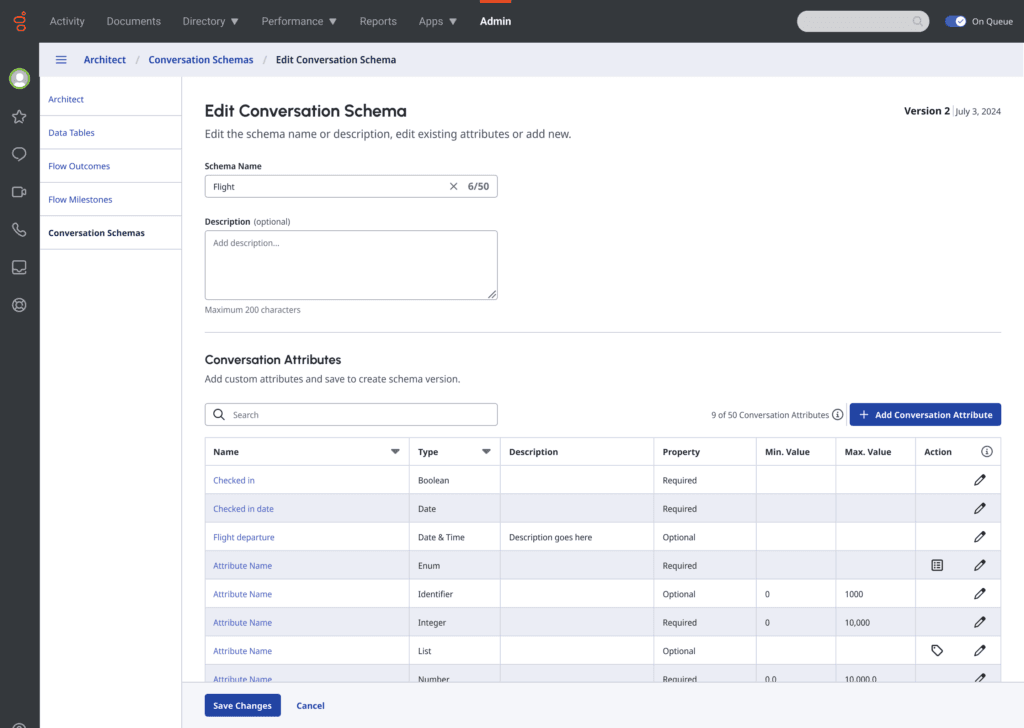Open the Reports menu item
Image resolution: width=1024 pixels, height=728 pixels.
point(378,20)
